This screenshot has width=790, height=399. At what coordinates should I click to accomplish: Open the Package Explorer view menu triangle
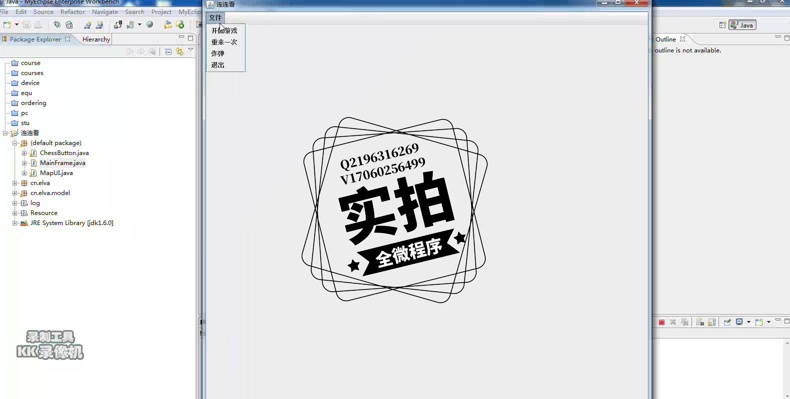click(x=190, y=50)
